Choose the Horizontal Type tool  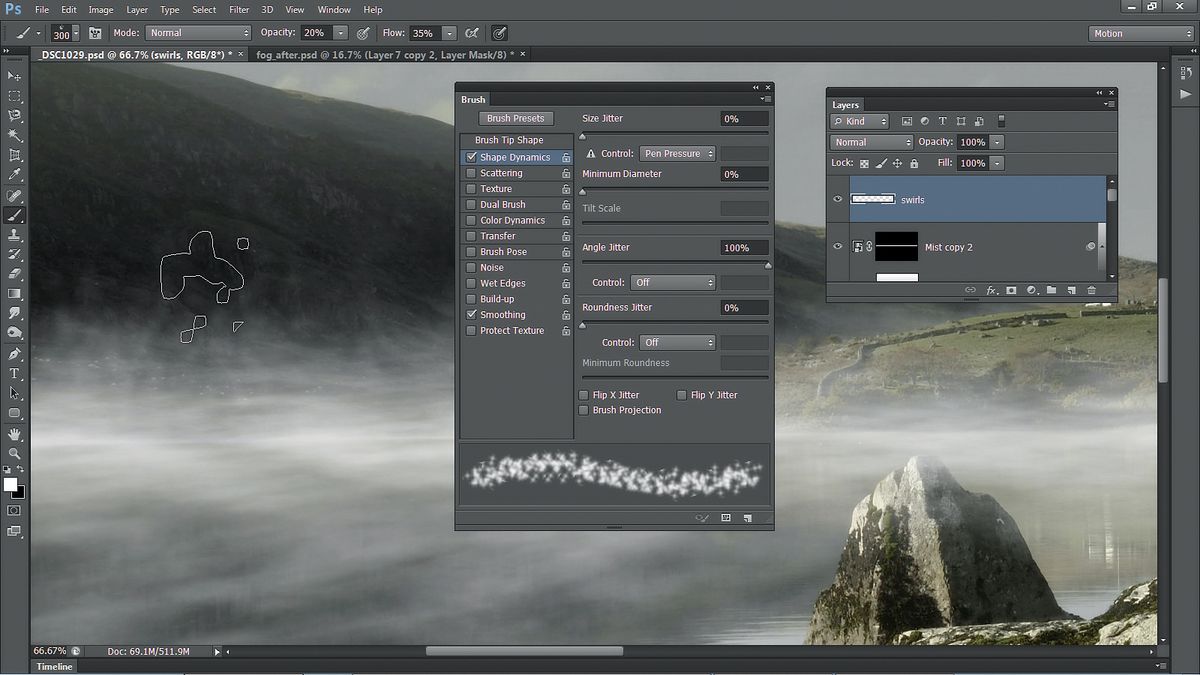point(14,374)
